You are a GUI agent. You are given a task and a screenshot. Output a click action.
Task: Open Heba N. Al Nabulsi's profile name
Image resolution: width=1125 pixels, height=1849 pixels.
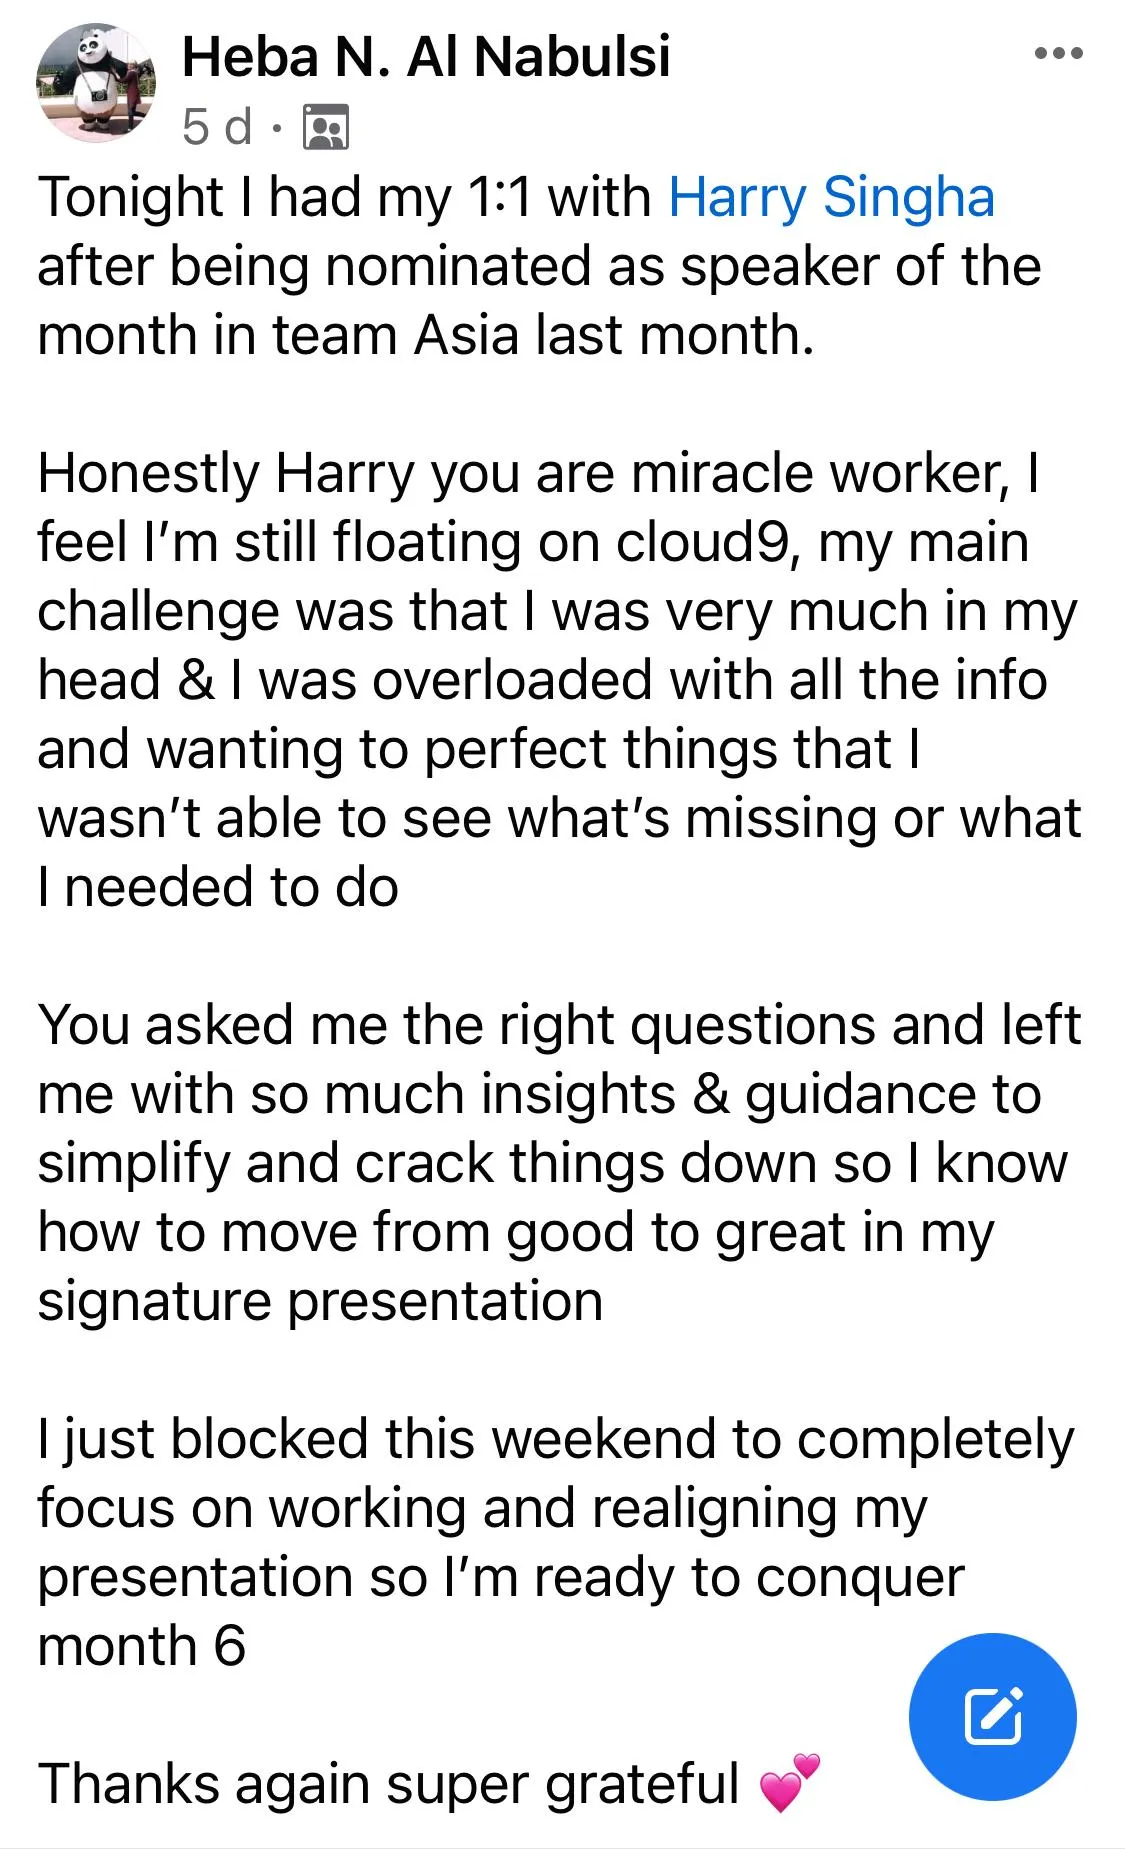coord(426,56)
